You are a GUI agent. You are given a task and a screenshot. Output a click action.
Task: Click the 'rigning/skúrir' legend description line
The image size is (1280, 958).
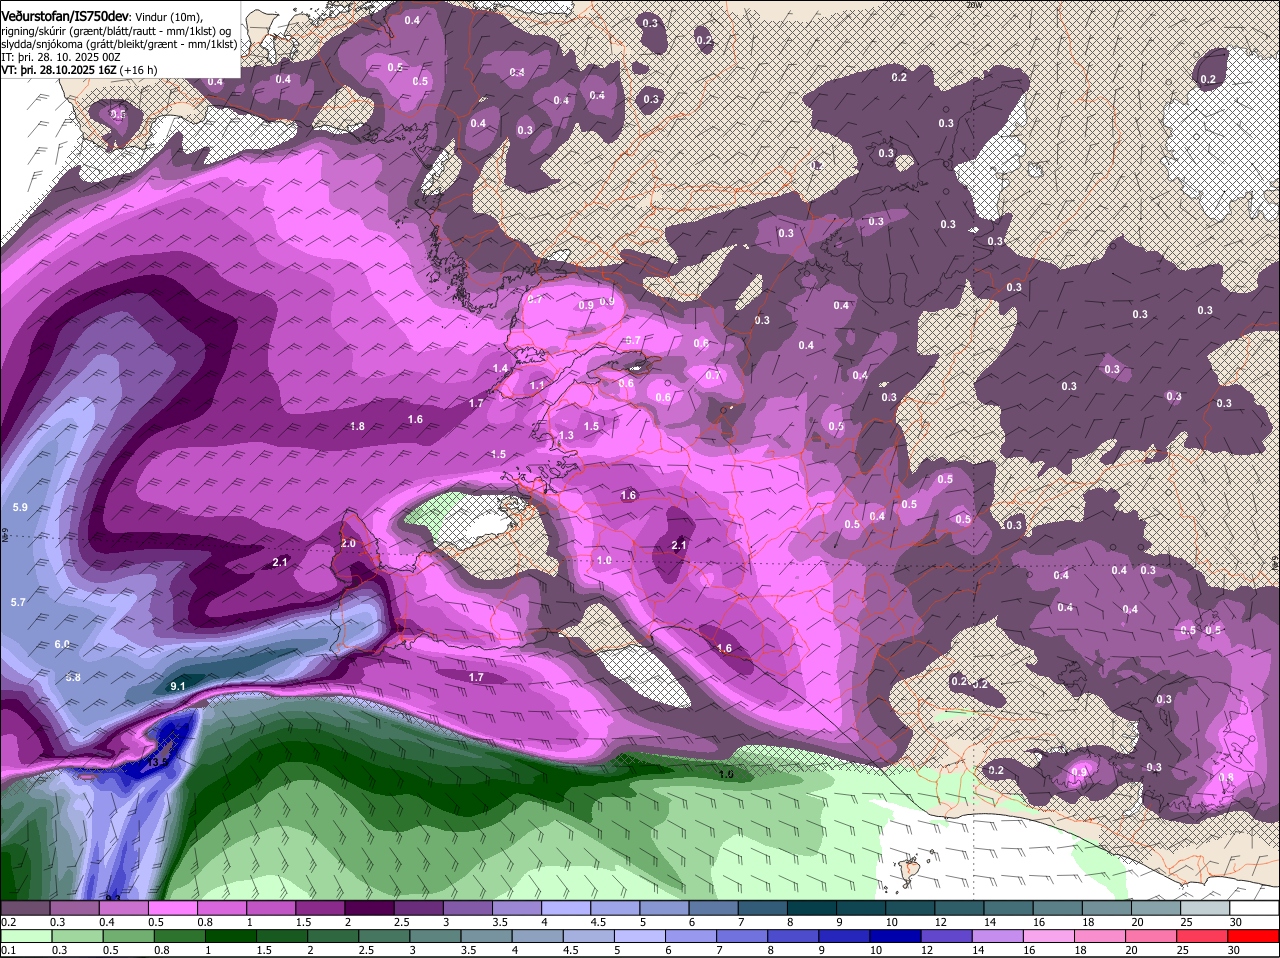point(118,31)
